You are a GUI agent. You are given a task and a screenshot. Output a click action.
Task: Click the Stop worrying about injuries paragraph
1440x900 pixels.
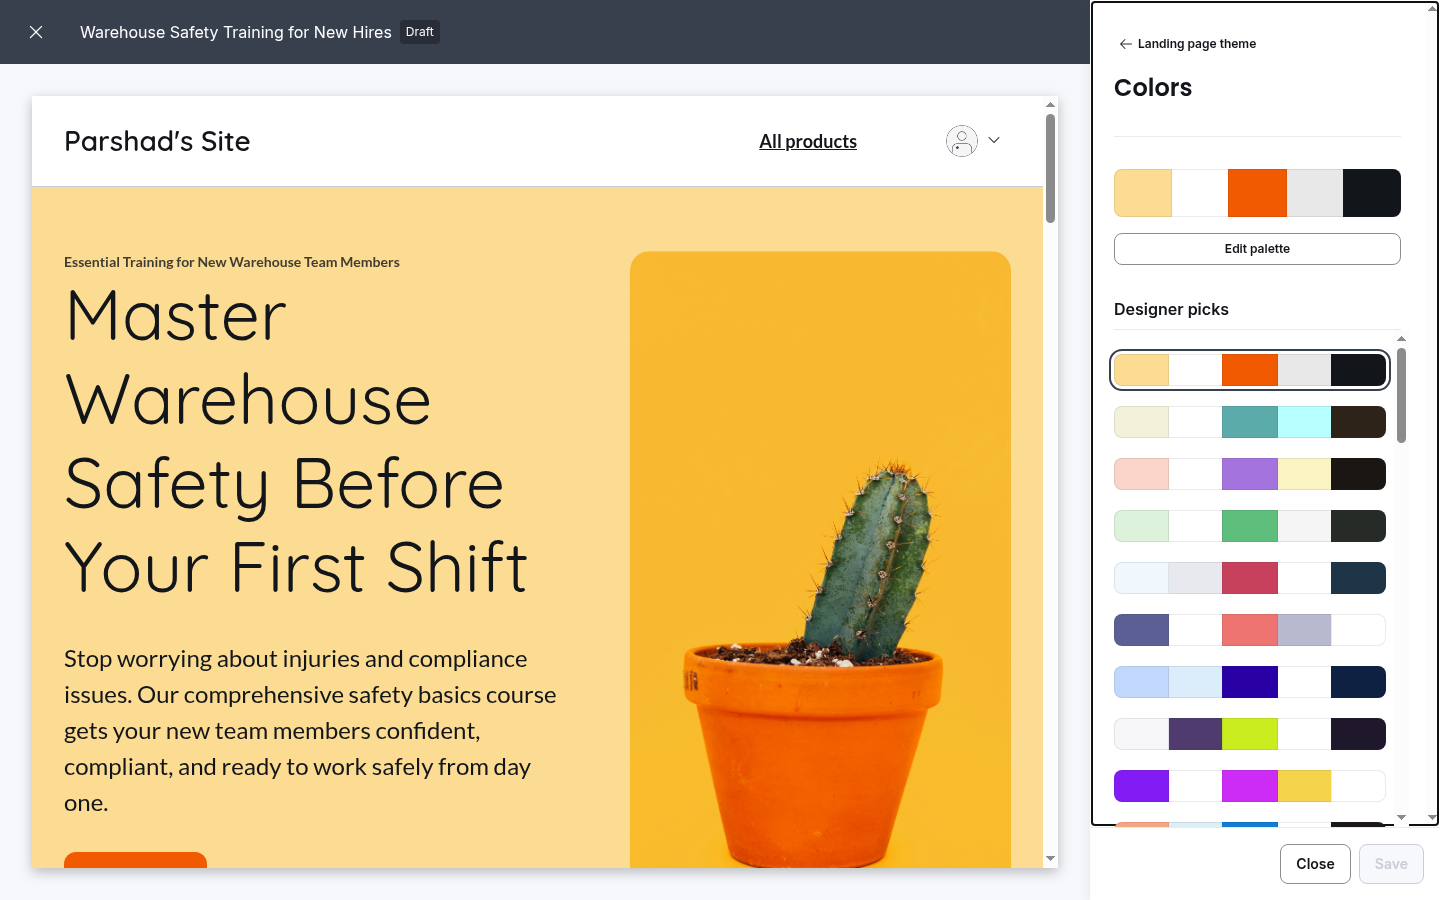tap(310, 731)
